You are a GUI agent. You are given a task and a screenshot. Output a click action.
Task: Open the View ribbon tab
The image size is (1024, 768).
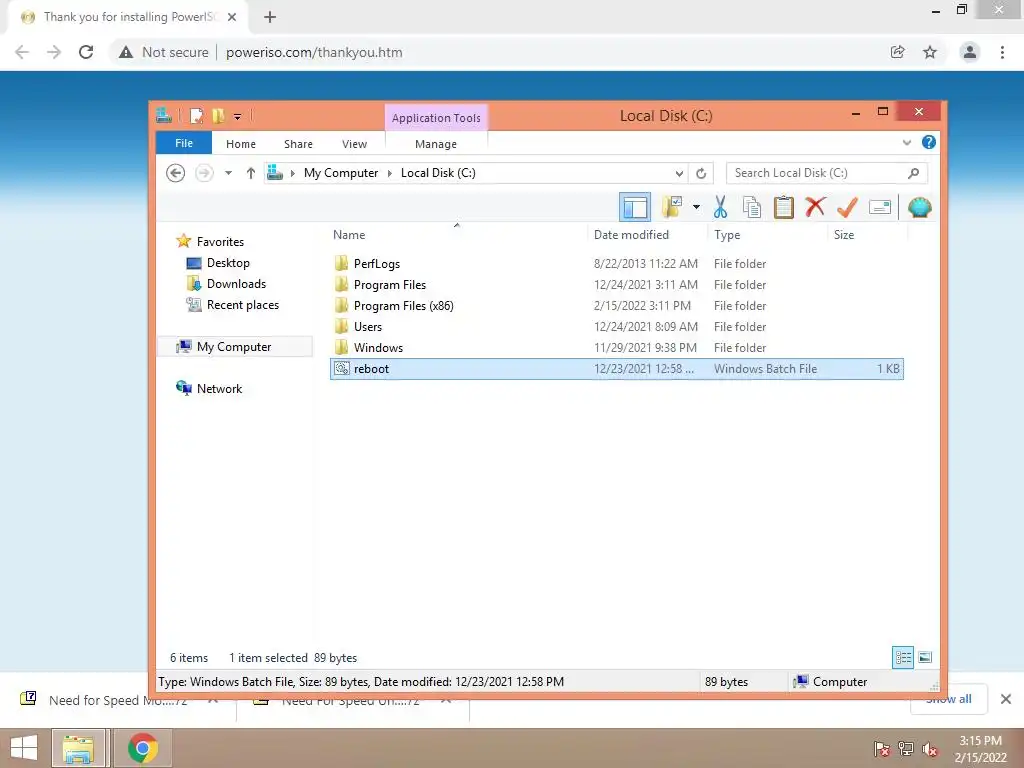point(355,144)
